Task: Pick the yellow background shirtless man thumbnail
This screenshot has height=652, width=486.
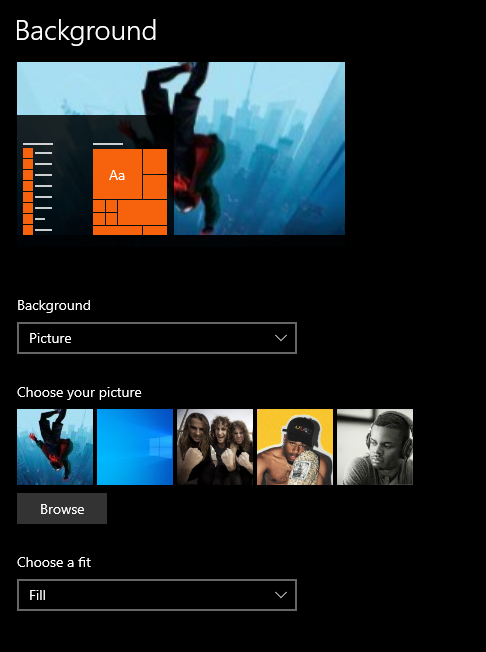Action: [x=295, y=447]
